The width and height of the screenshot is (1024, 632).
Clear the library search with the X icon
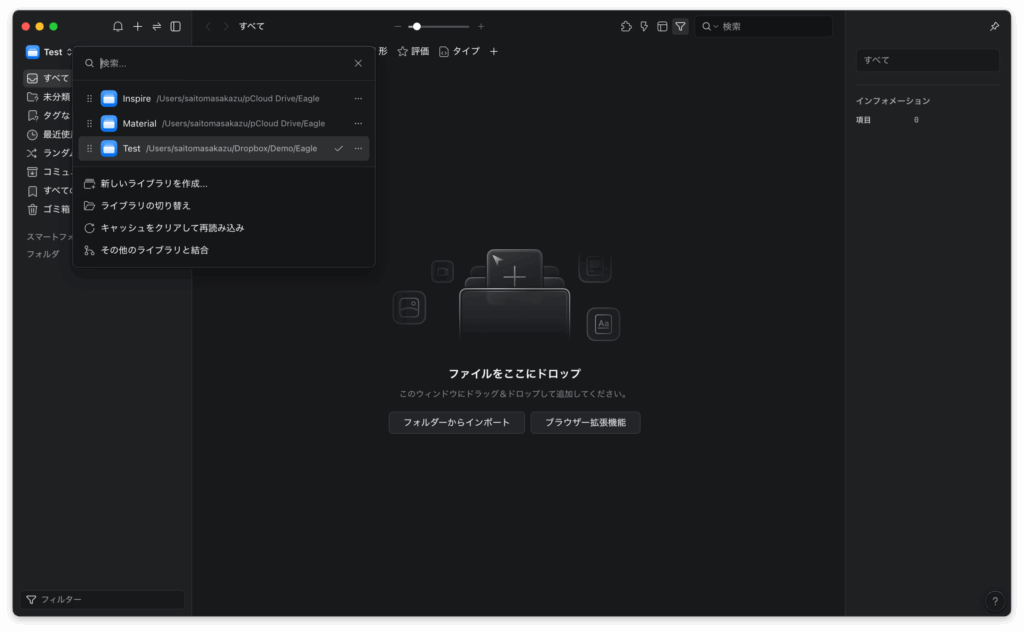click(358, 63)
